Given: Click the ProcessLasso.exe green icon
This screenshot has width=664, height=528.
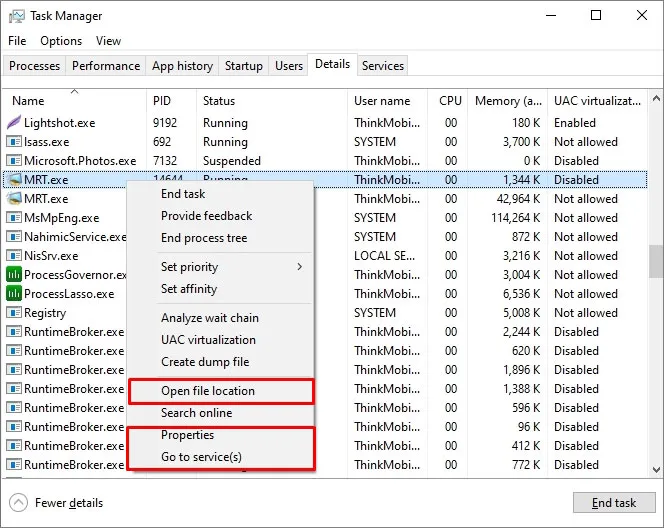Looking at the screenshot, I should [x=14, y=293].
